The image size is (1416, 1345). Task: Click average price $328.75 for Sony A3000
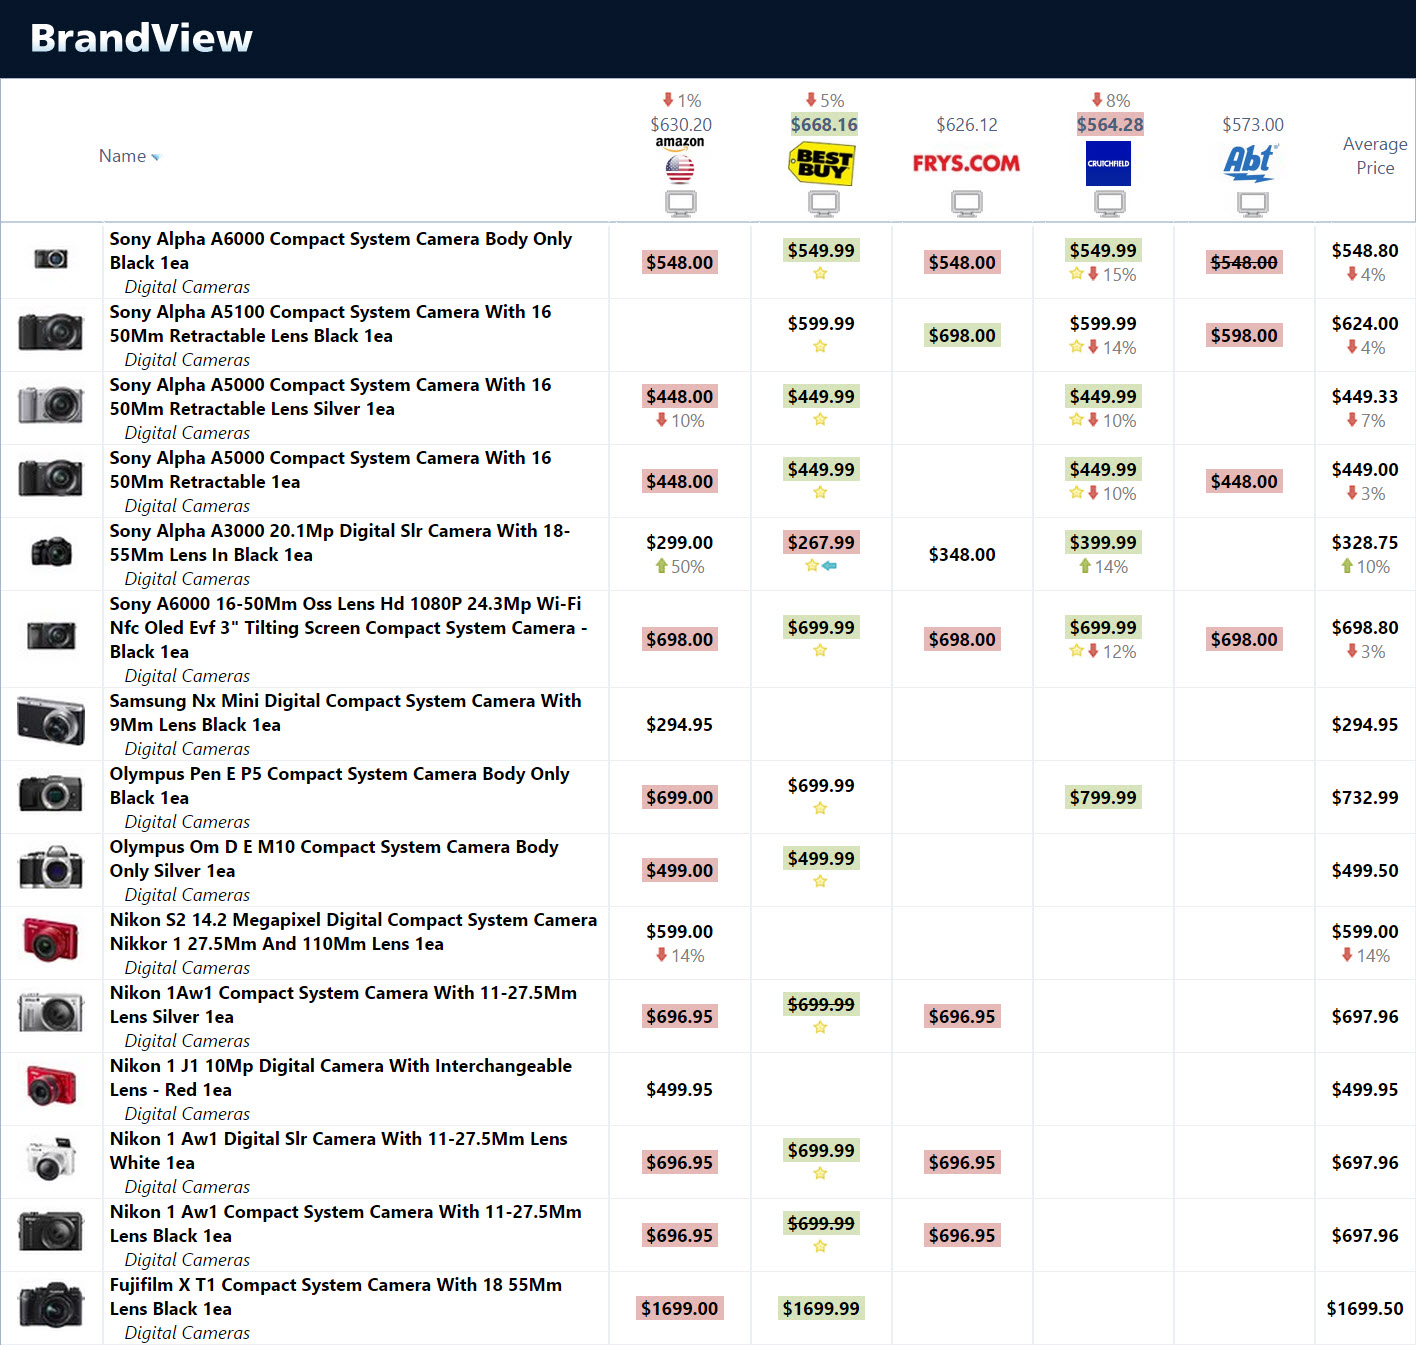[x=1365, y=542]
